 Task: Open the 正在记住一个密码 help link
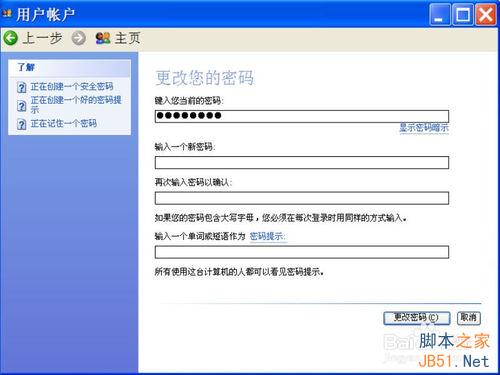coord(64,124)
